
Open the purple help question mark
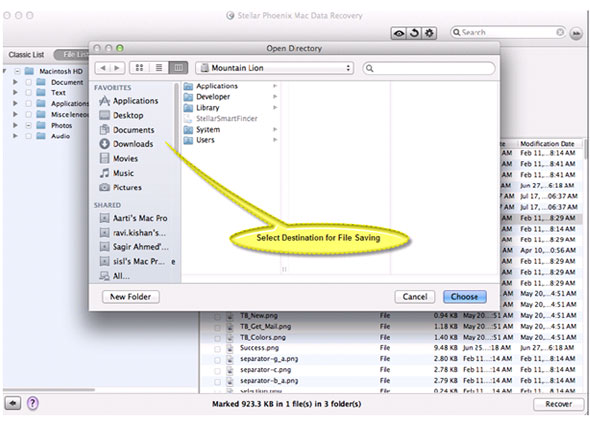pos(33,403)
